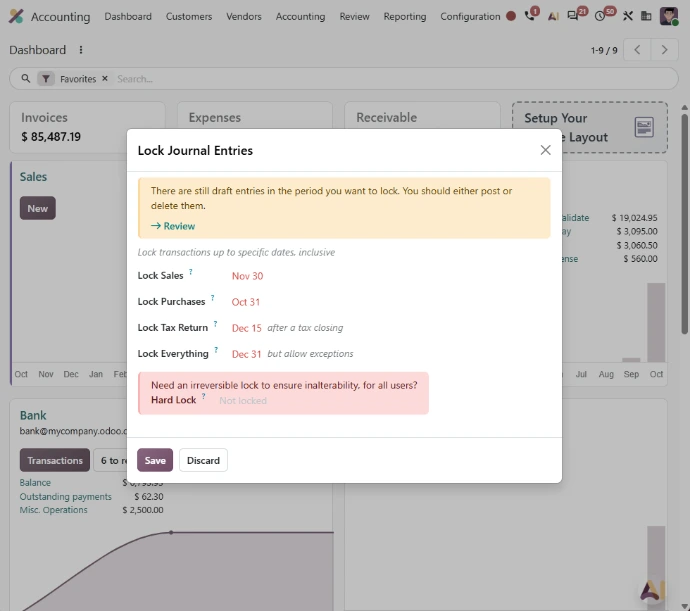Screen dimensions: 690x611
Task: Open the debug tools wrench icon
Action: point(628,16)
